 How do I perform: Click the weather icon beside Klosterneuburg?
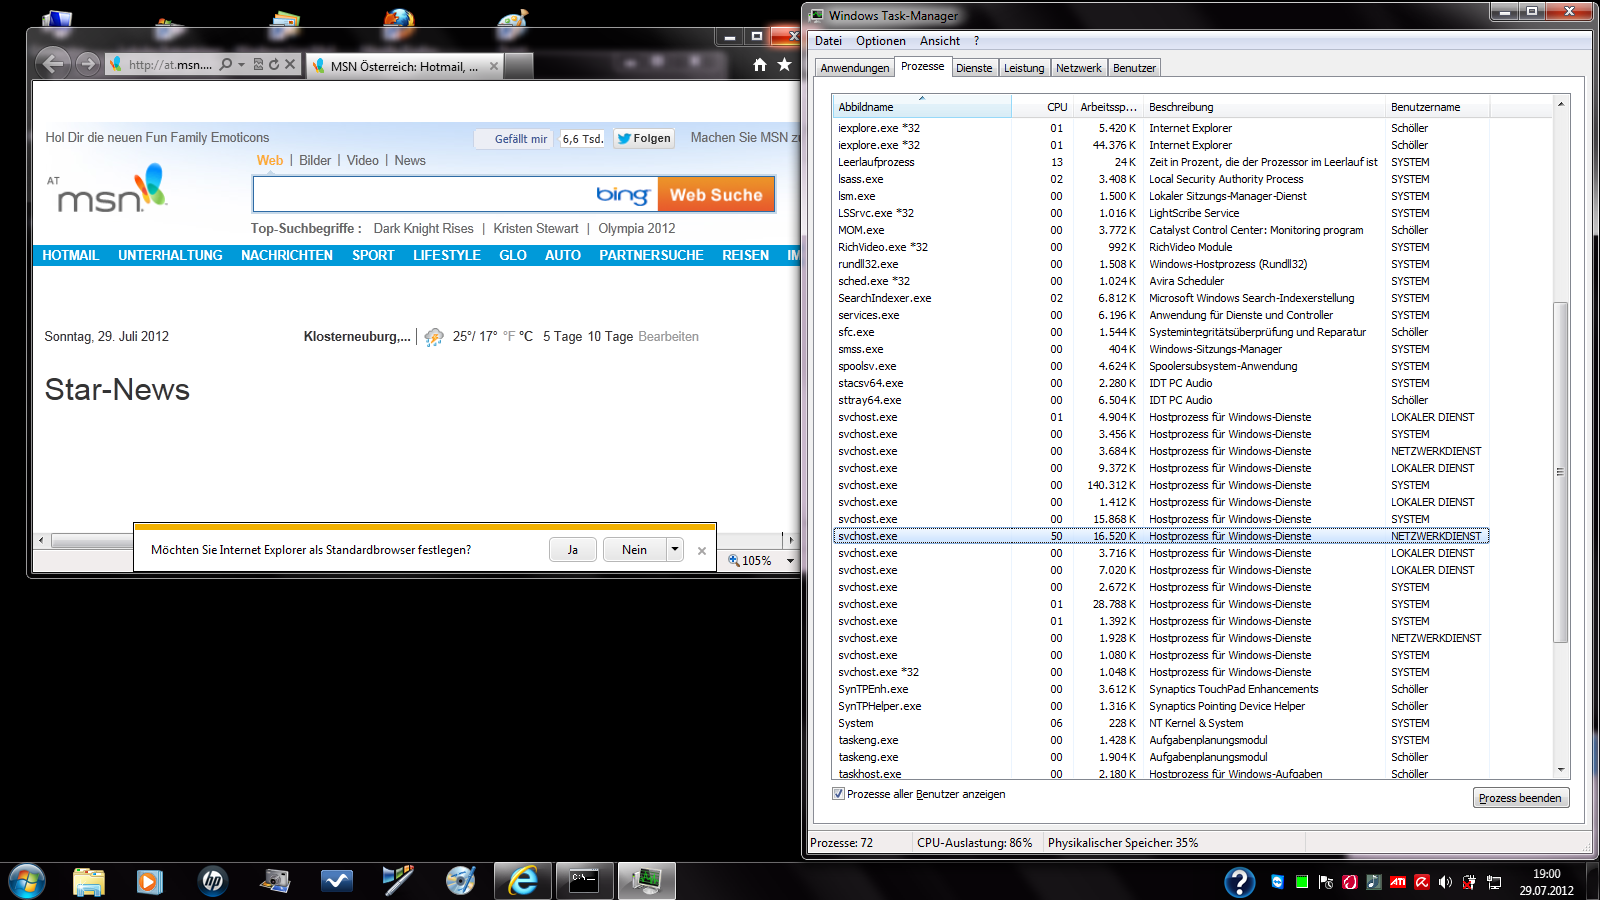point(434,337)
